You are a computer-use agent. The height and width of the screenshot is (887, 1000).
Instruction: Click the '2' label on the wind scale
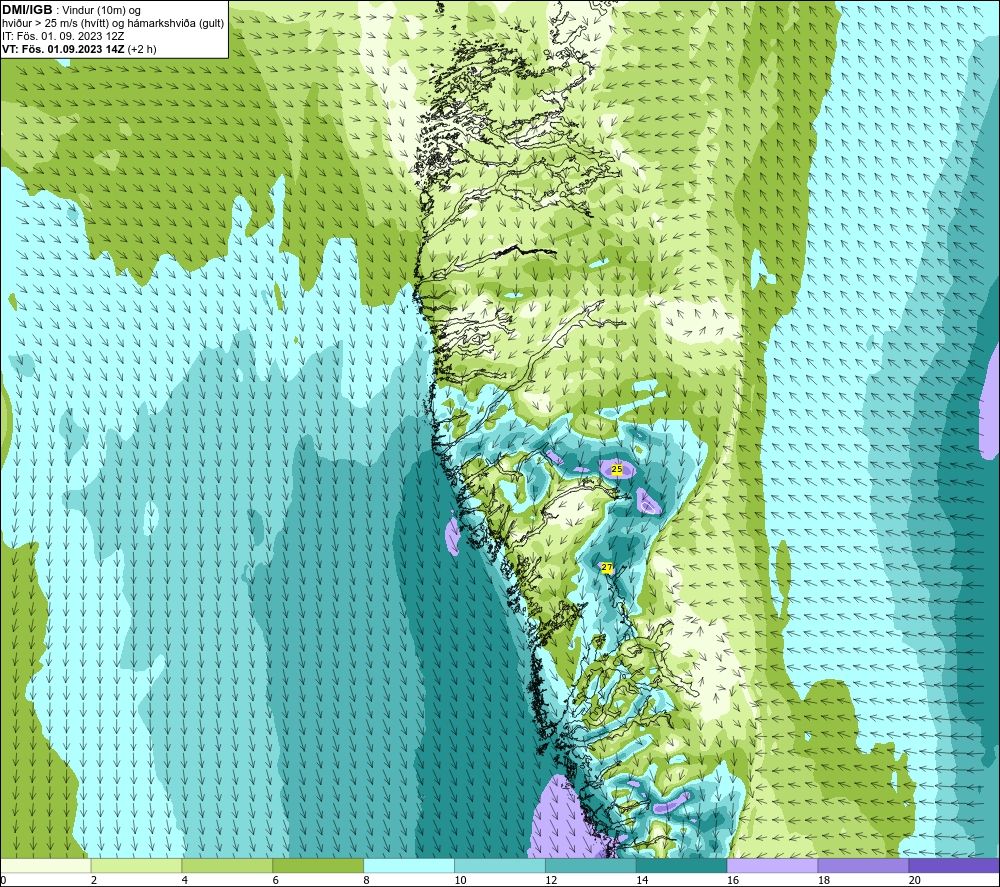click(x=94, y=880)
